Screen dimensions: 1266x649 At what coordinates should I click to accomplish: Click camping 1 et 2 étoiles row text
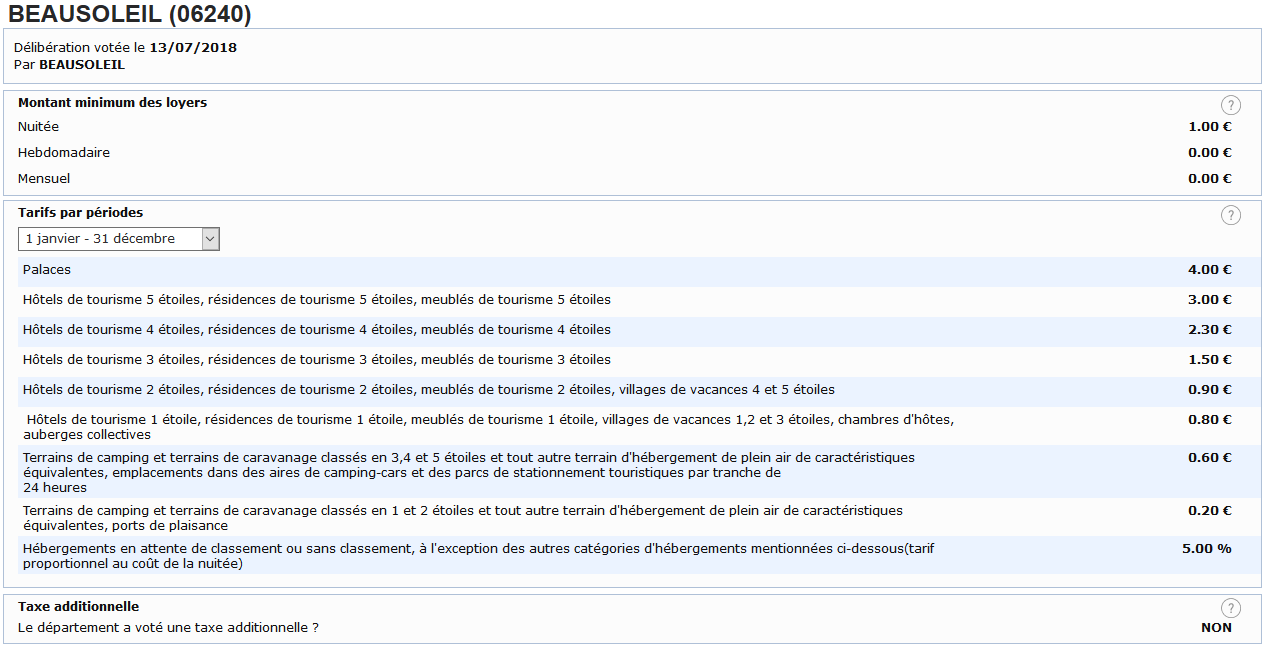click(463, 518)
